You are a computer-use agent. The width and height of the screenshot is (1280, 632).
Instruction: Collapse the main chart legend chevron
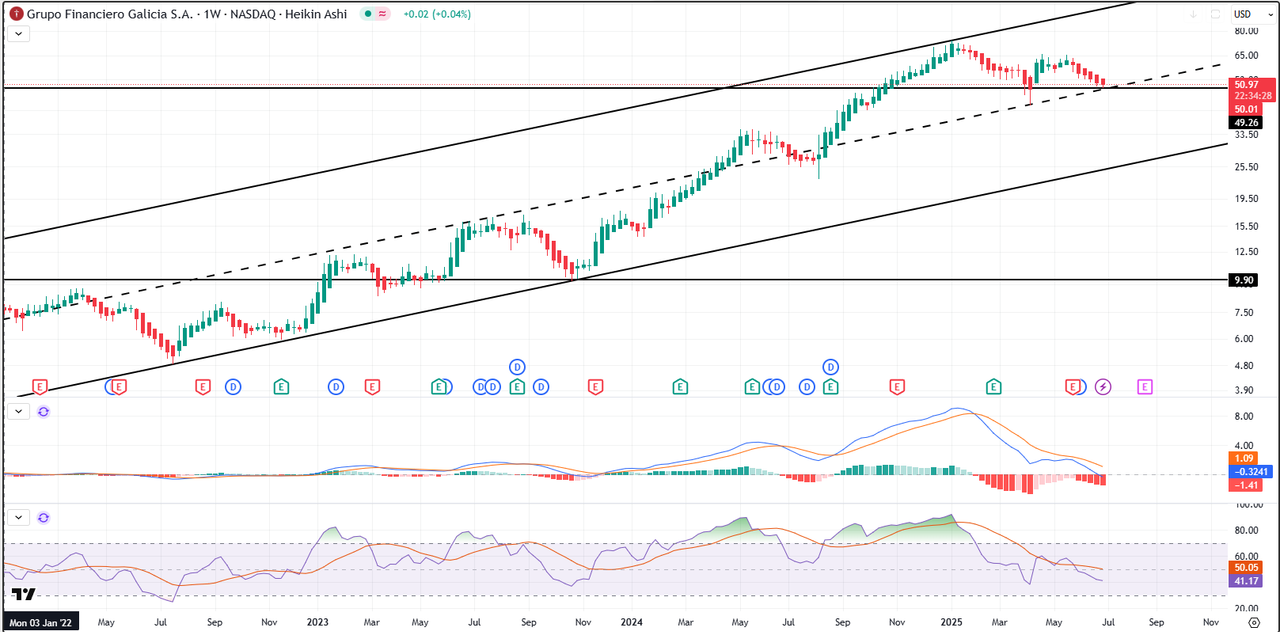tap(20, 33)
